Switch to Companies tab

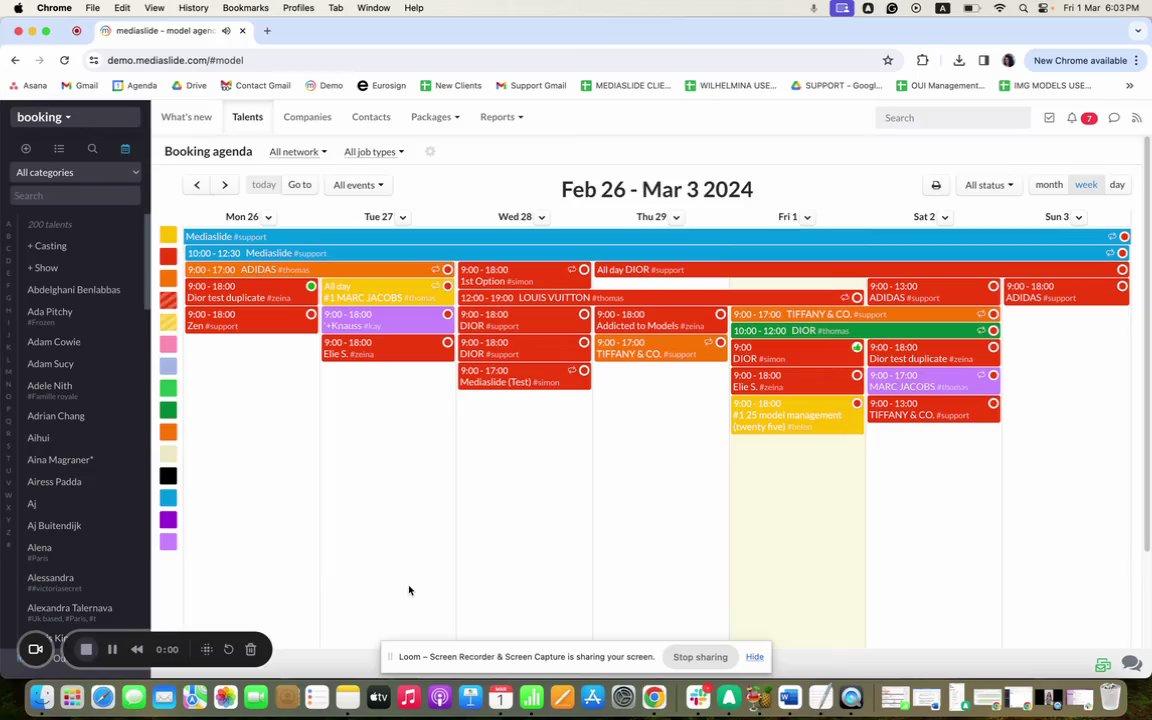(x=307, y=117)
